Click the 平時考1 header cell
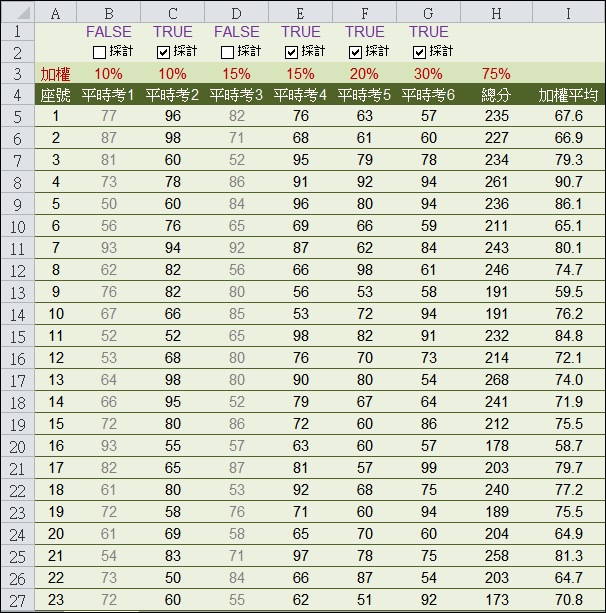The width and height of the screenshot is (606, 613). click(109, 95)
